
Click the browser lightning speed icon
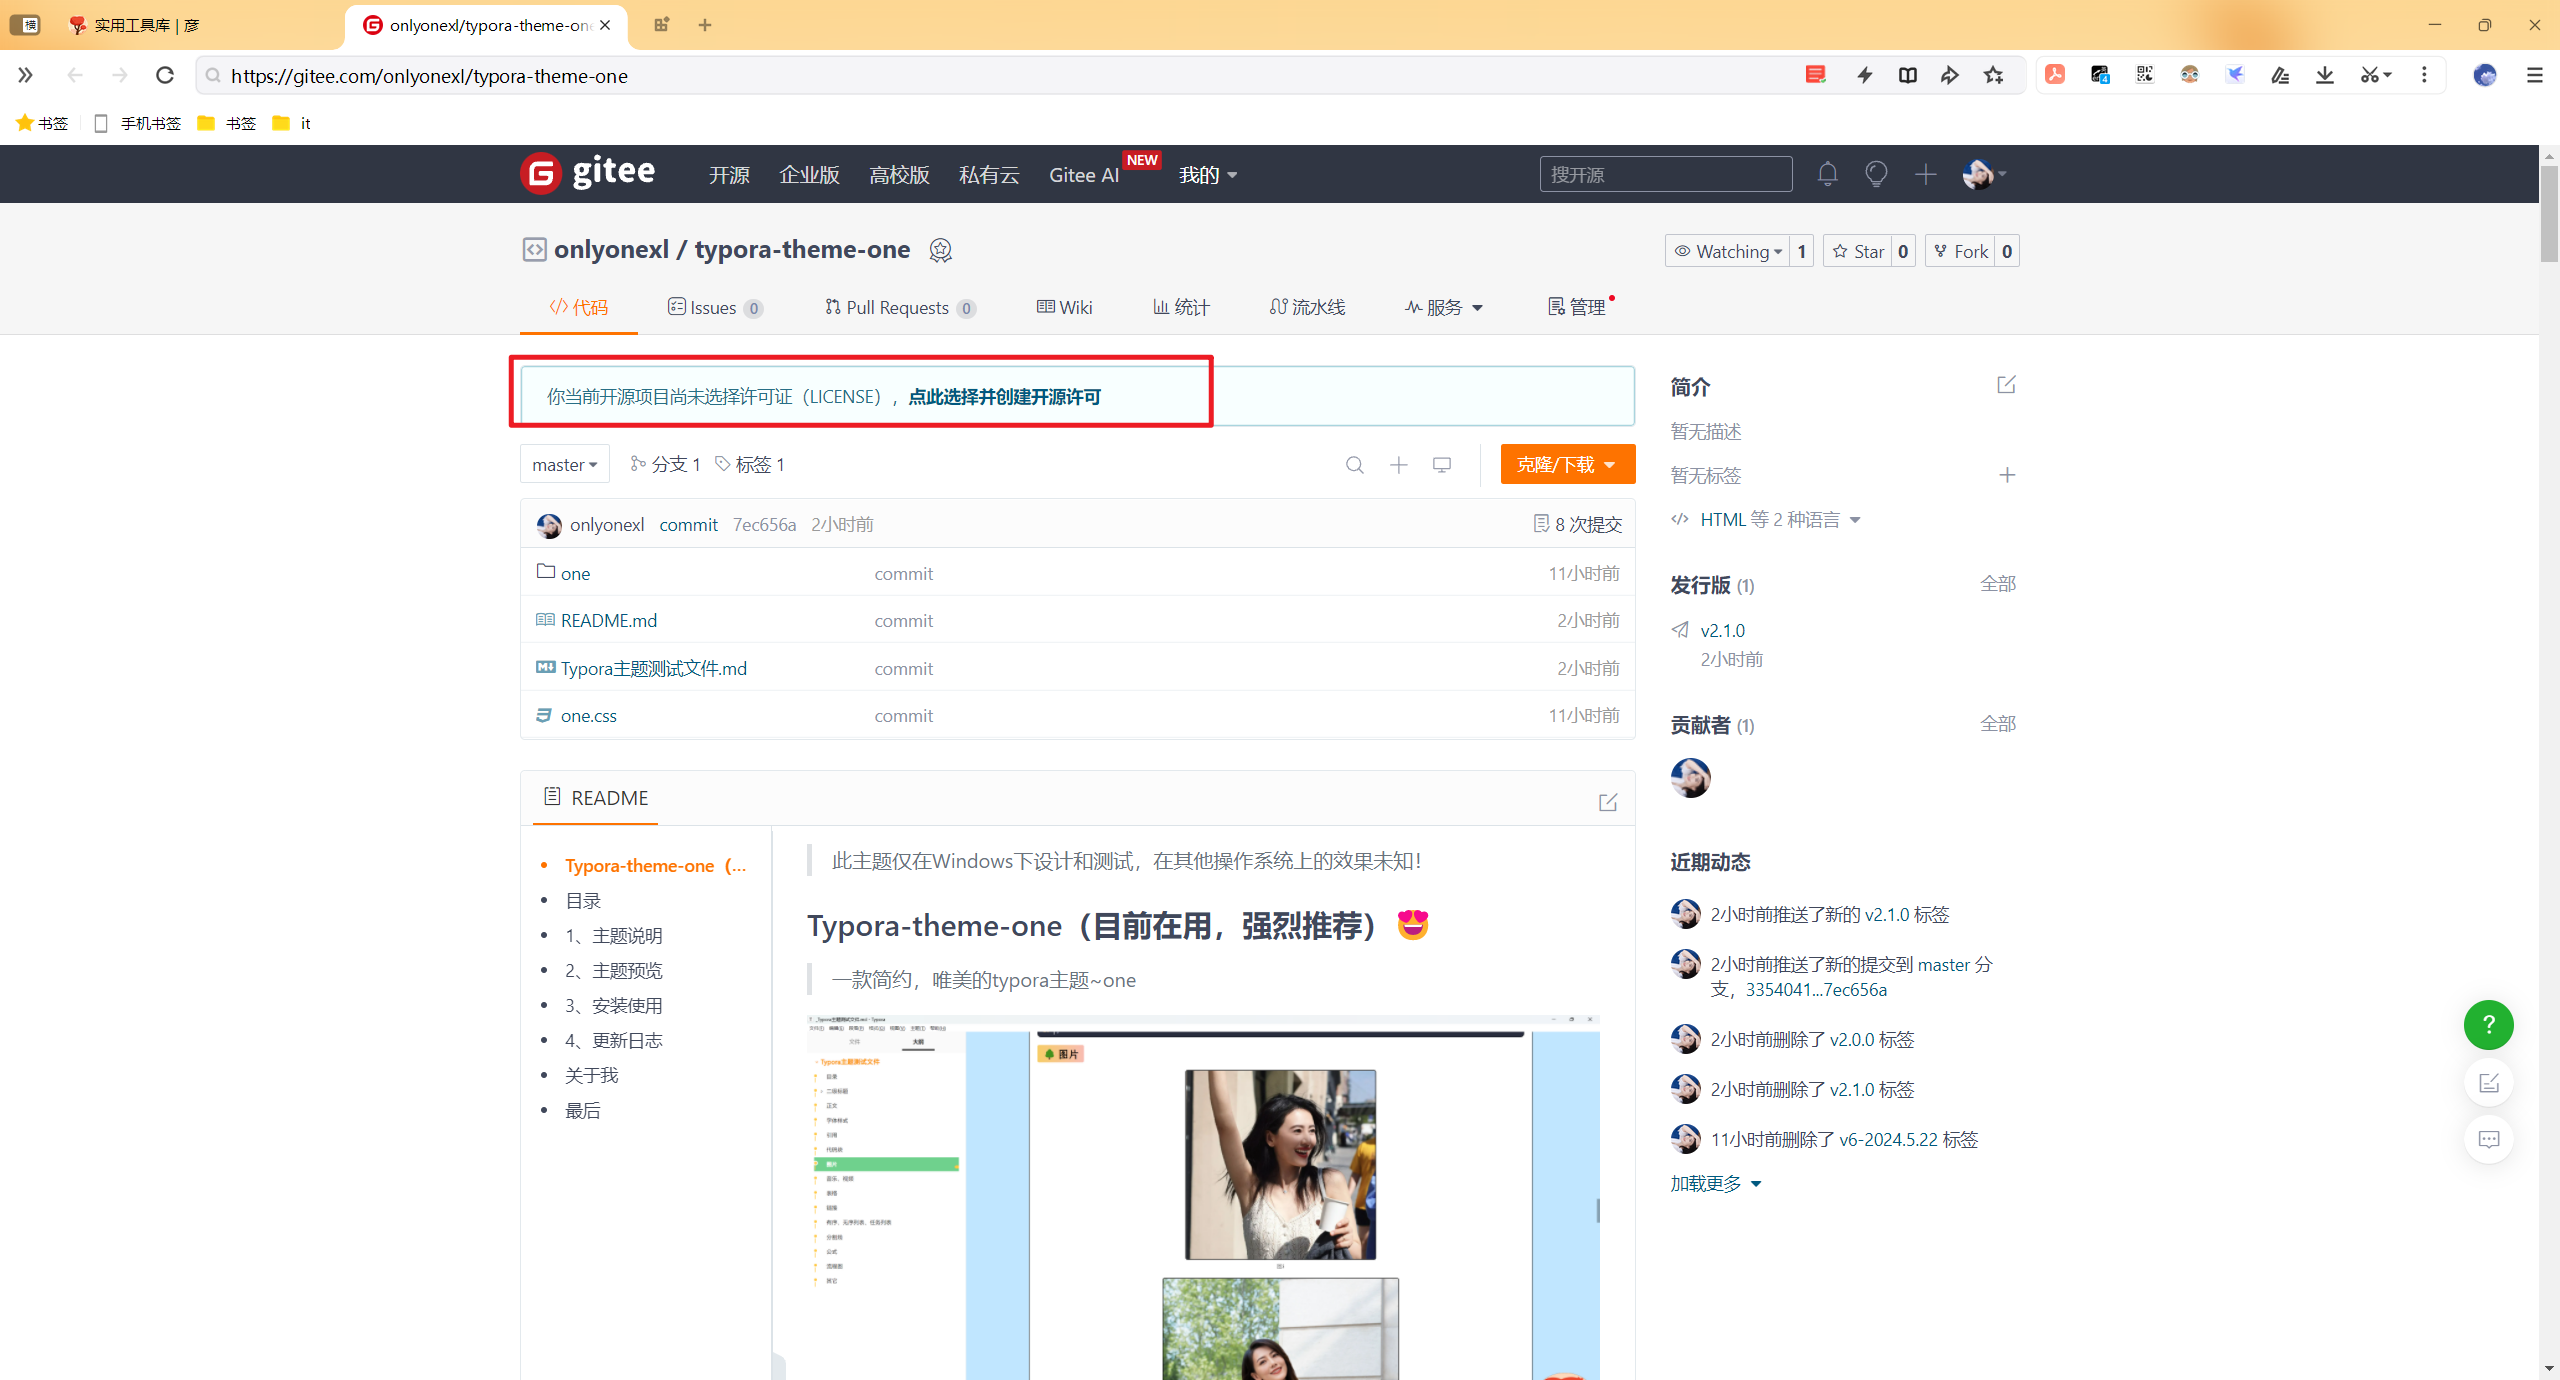coord(1864,75)
